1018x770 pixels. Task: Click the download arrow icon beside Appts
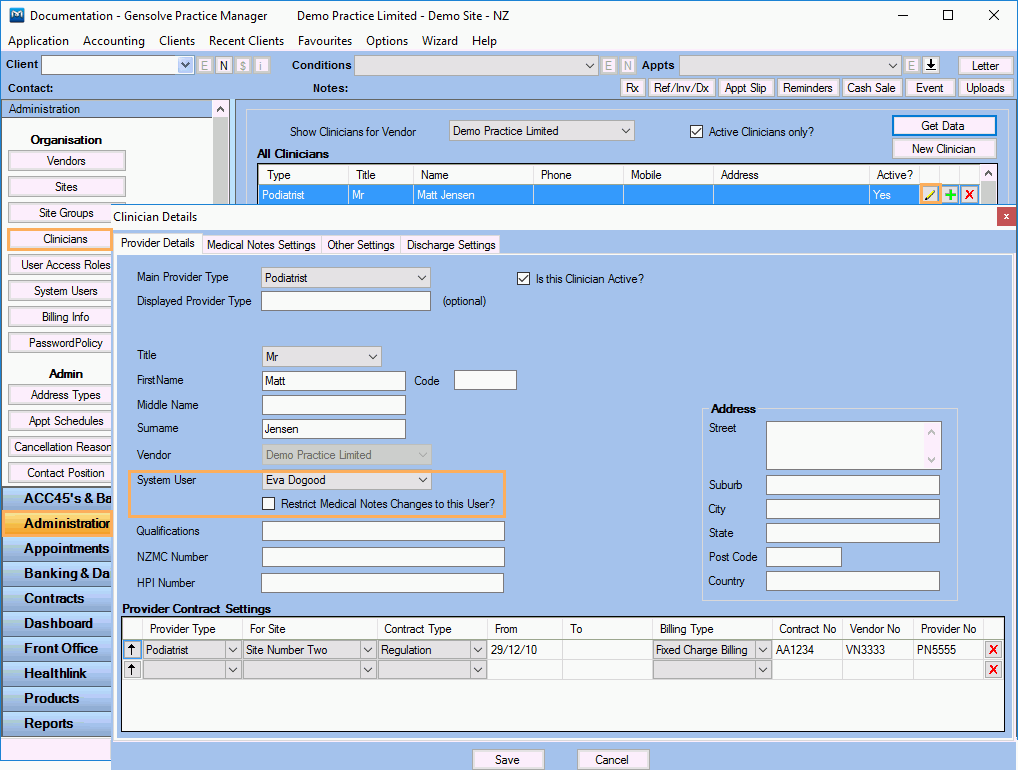tap(931, 65)
